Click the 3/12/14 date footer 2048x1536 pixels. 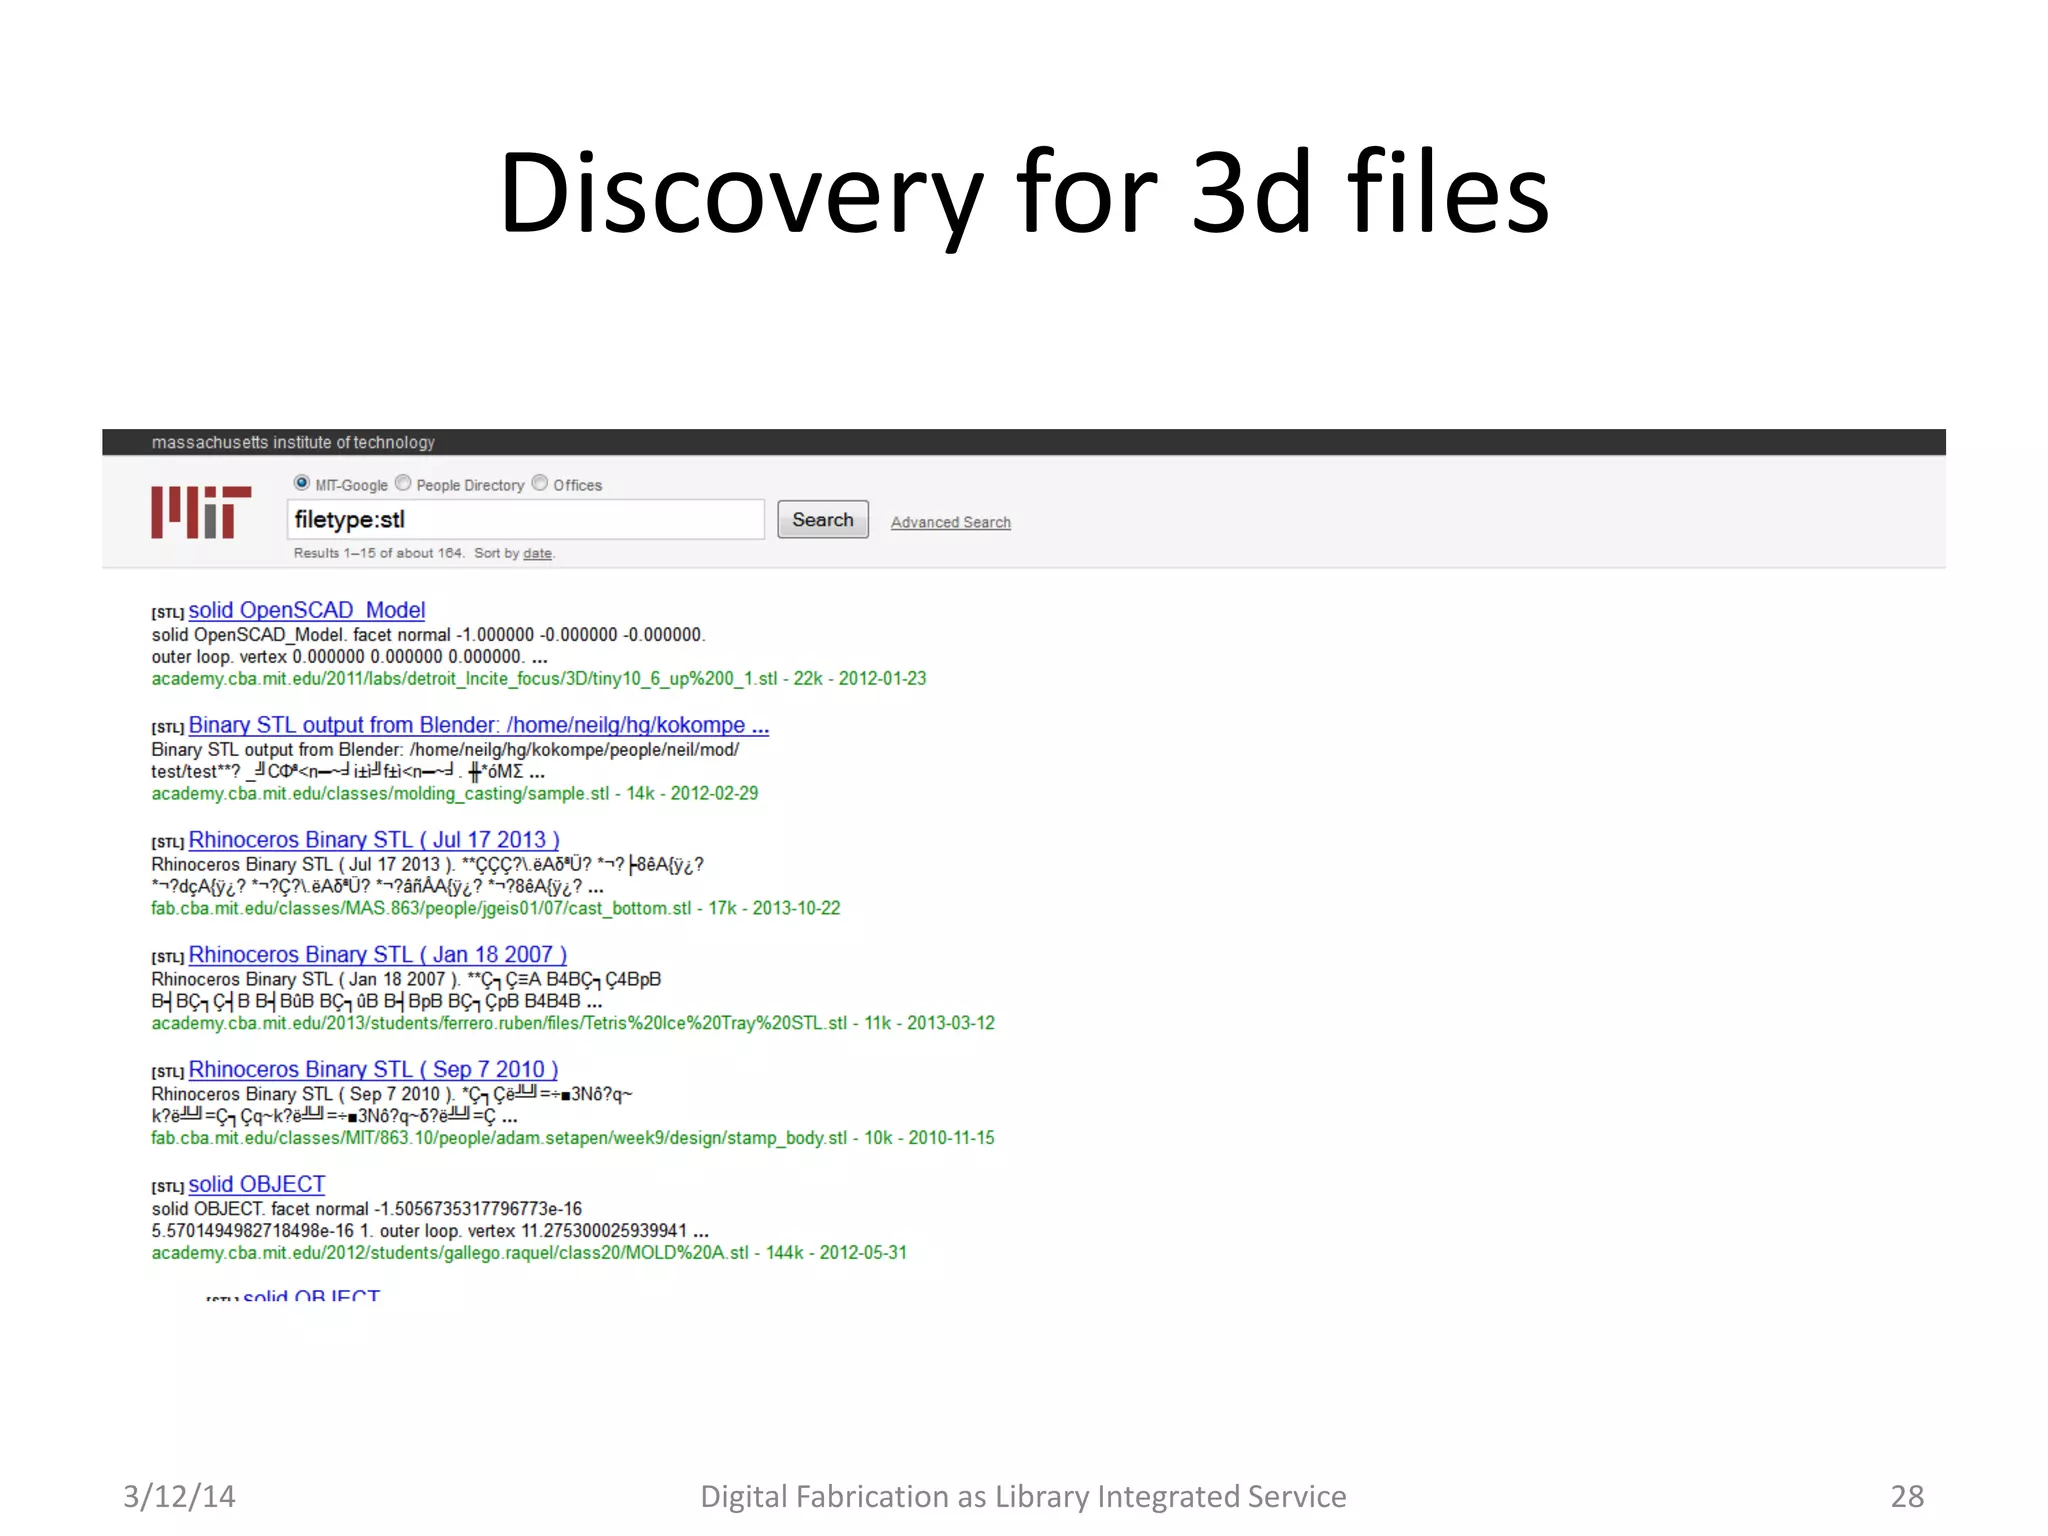(x=179, y=1496)
